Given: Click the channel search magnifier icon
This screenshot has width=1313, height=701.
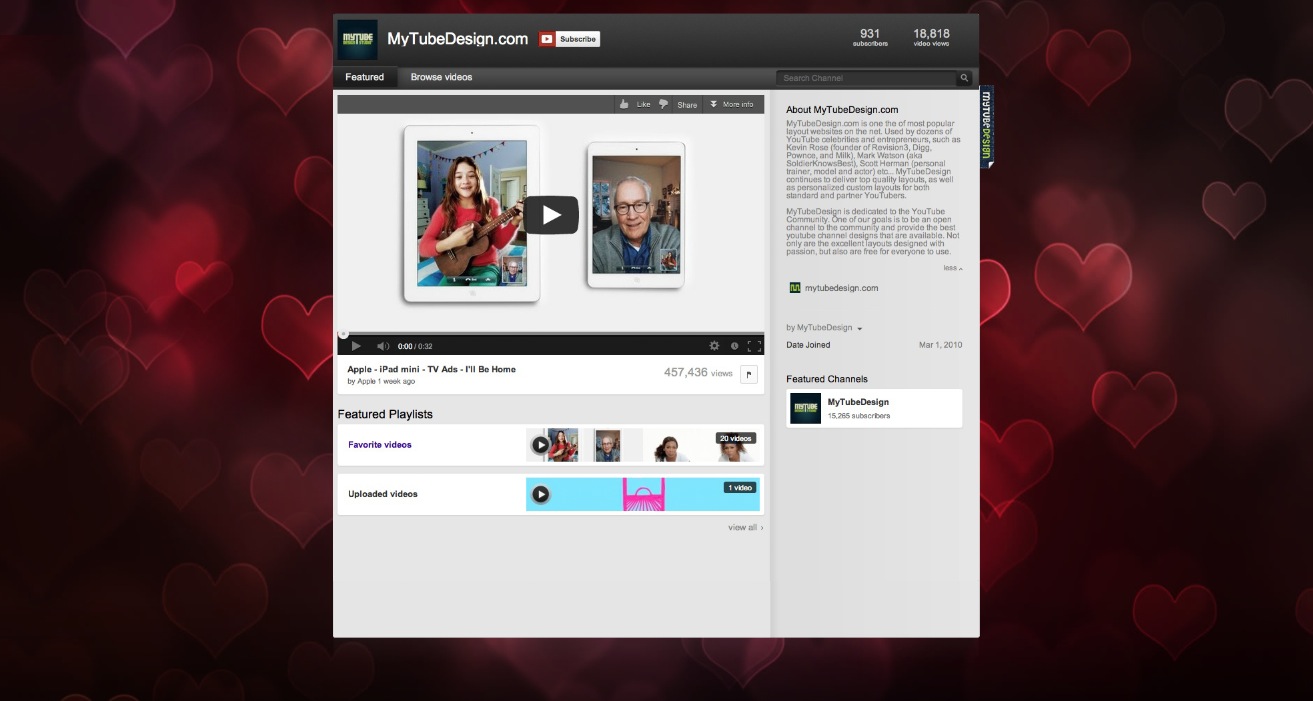Looking at the screenshot, I should click(965, 78).
